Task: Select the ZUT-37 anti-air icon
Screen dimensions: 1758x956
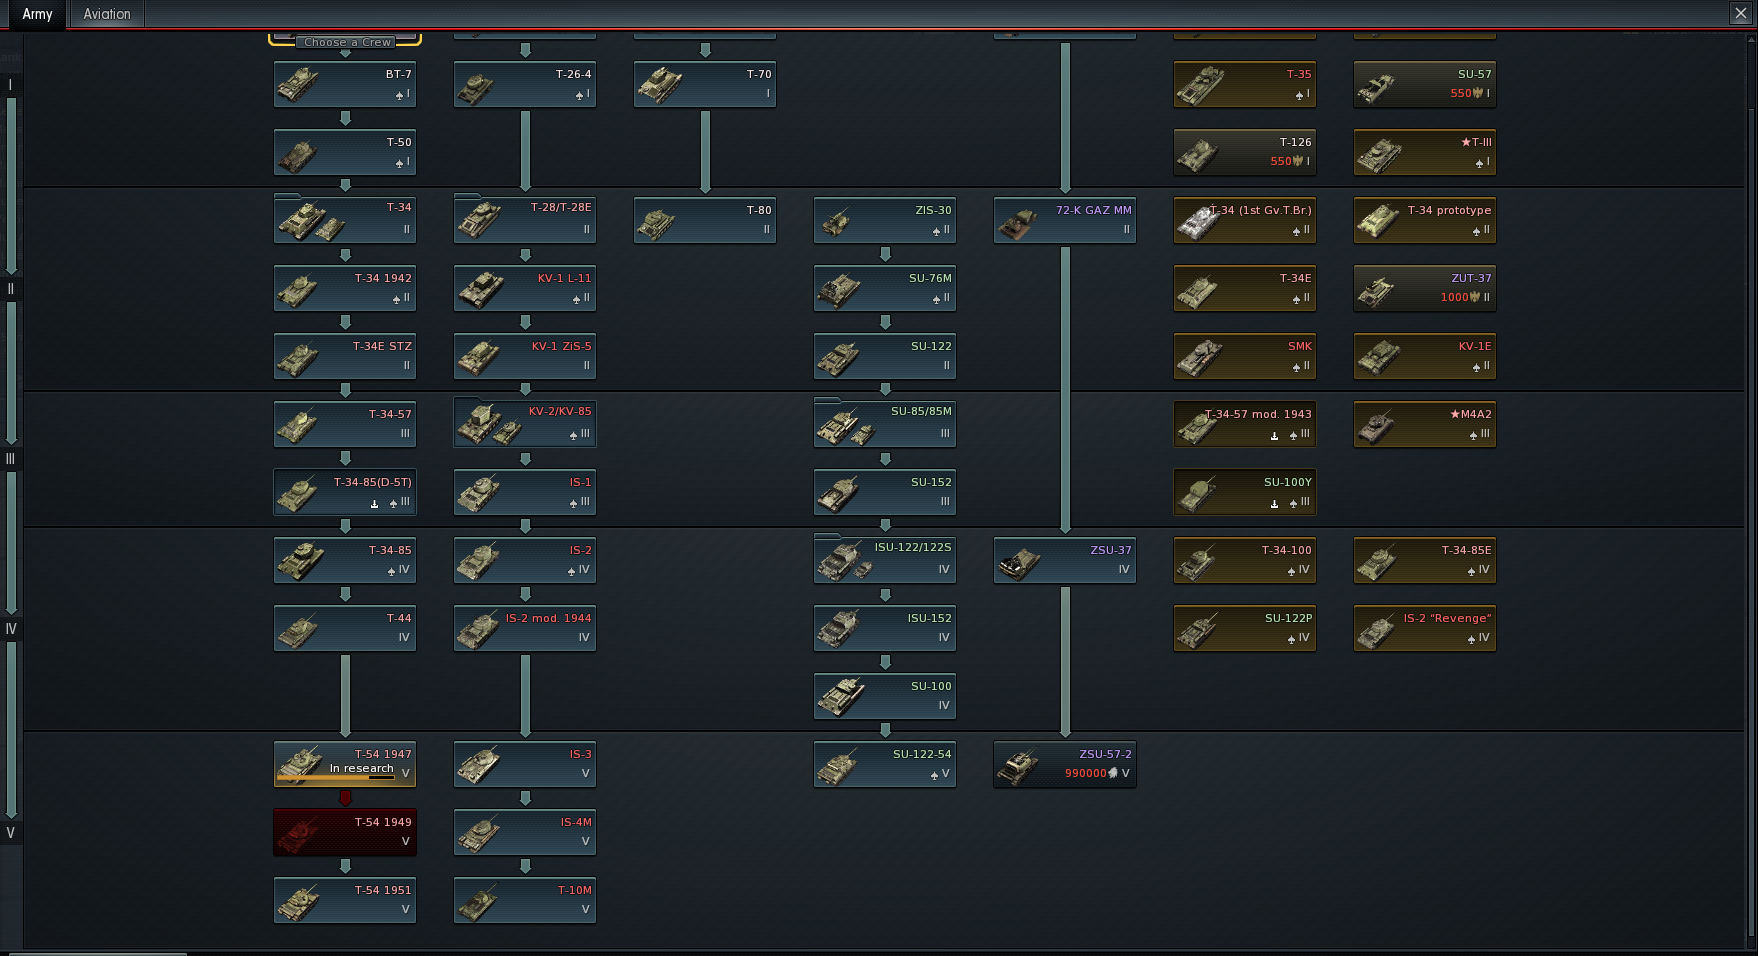Action: click(1376, 291)
